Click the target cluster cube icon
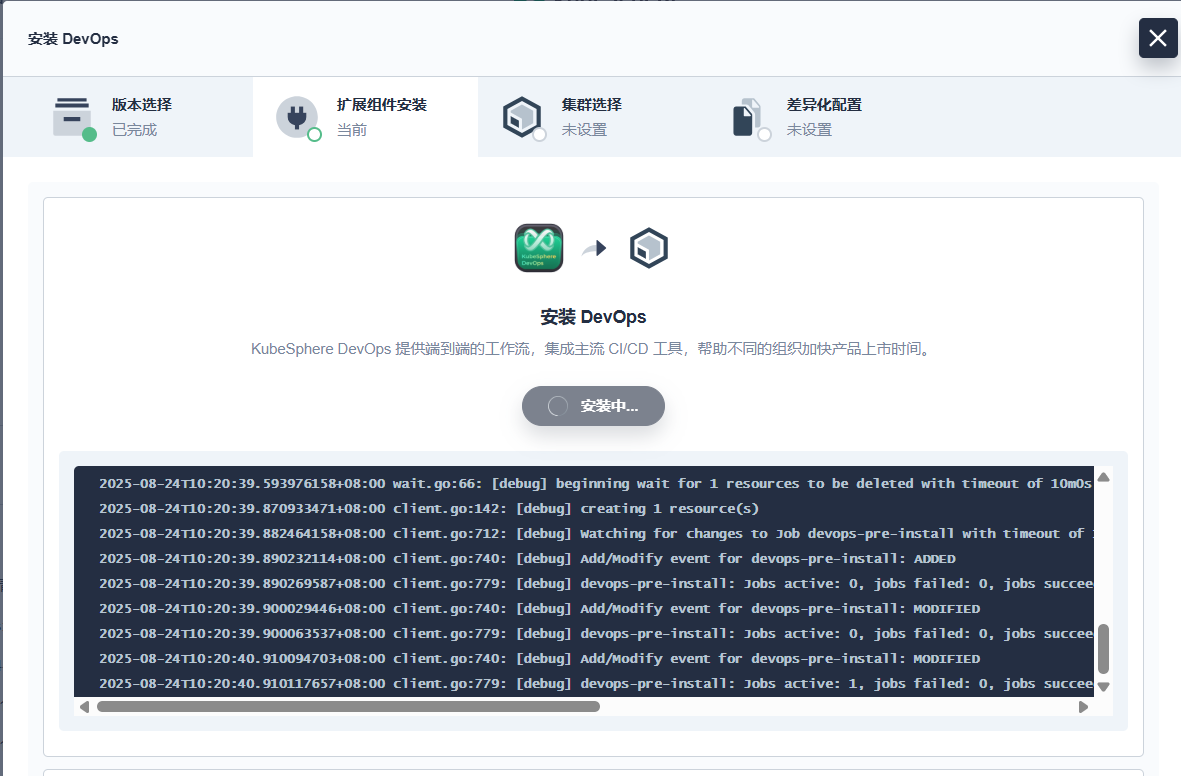This screenshot has width=1181, height=776. (648, 248)
